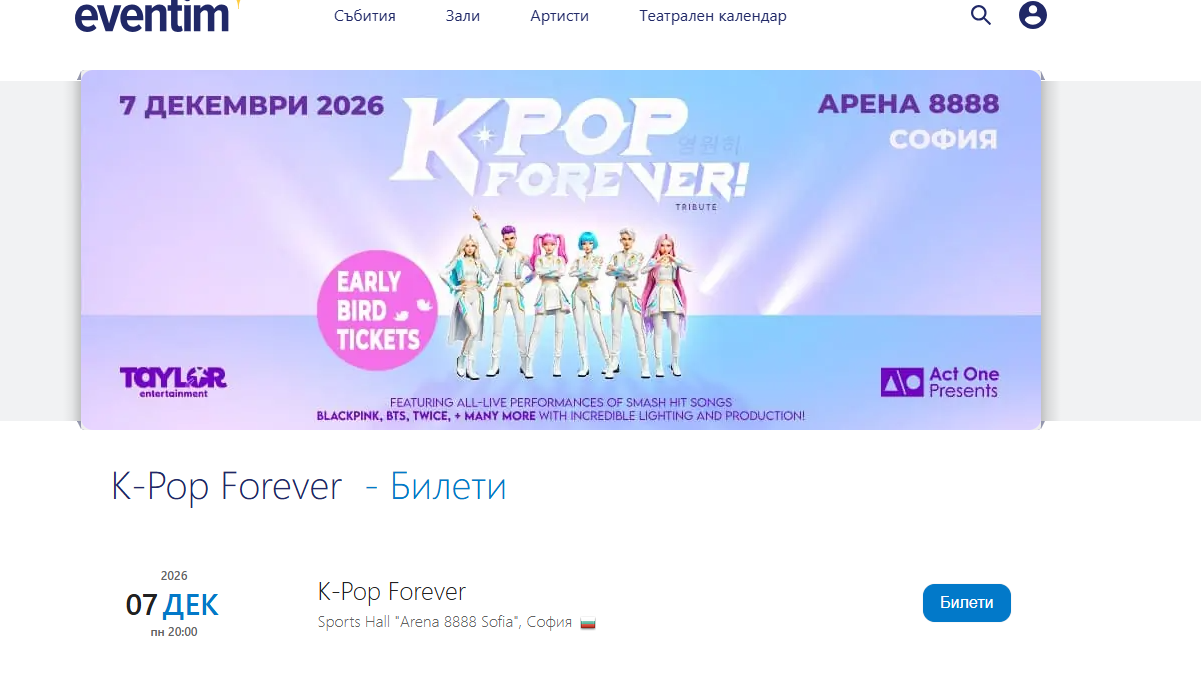The image size is (1201, 680).
Task: Click the pink Early Bird Tickets badge
Action: [378, 311]
